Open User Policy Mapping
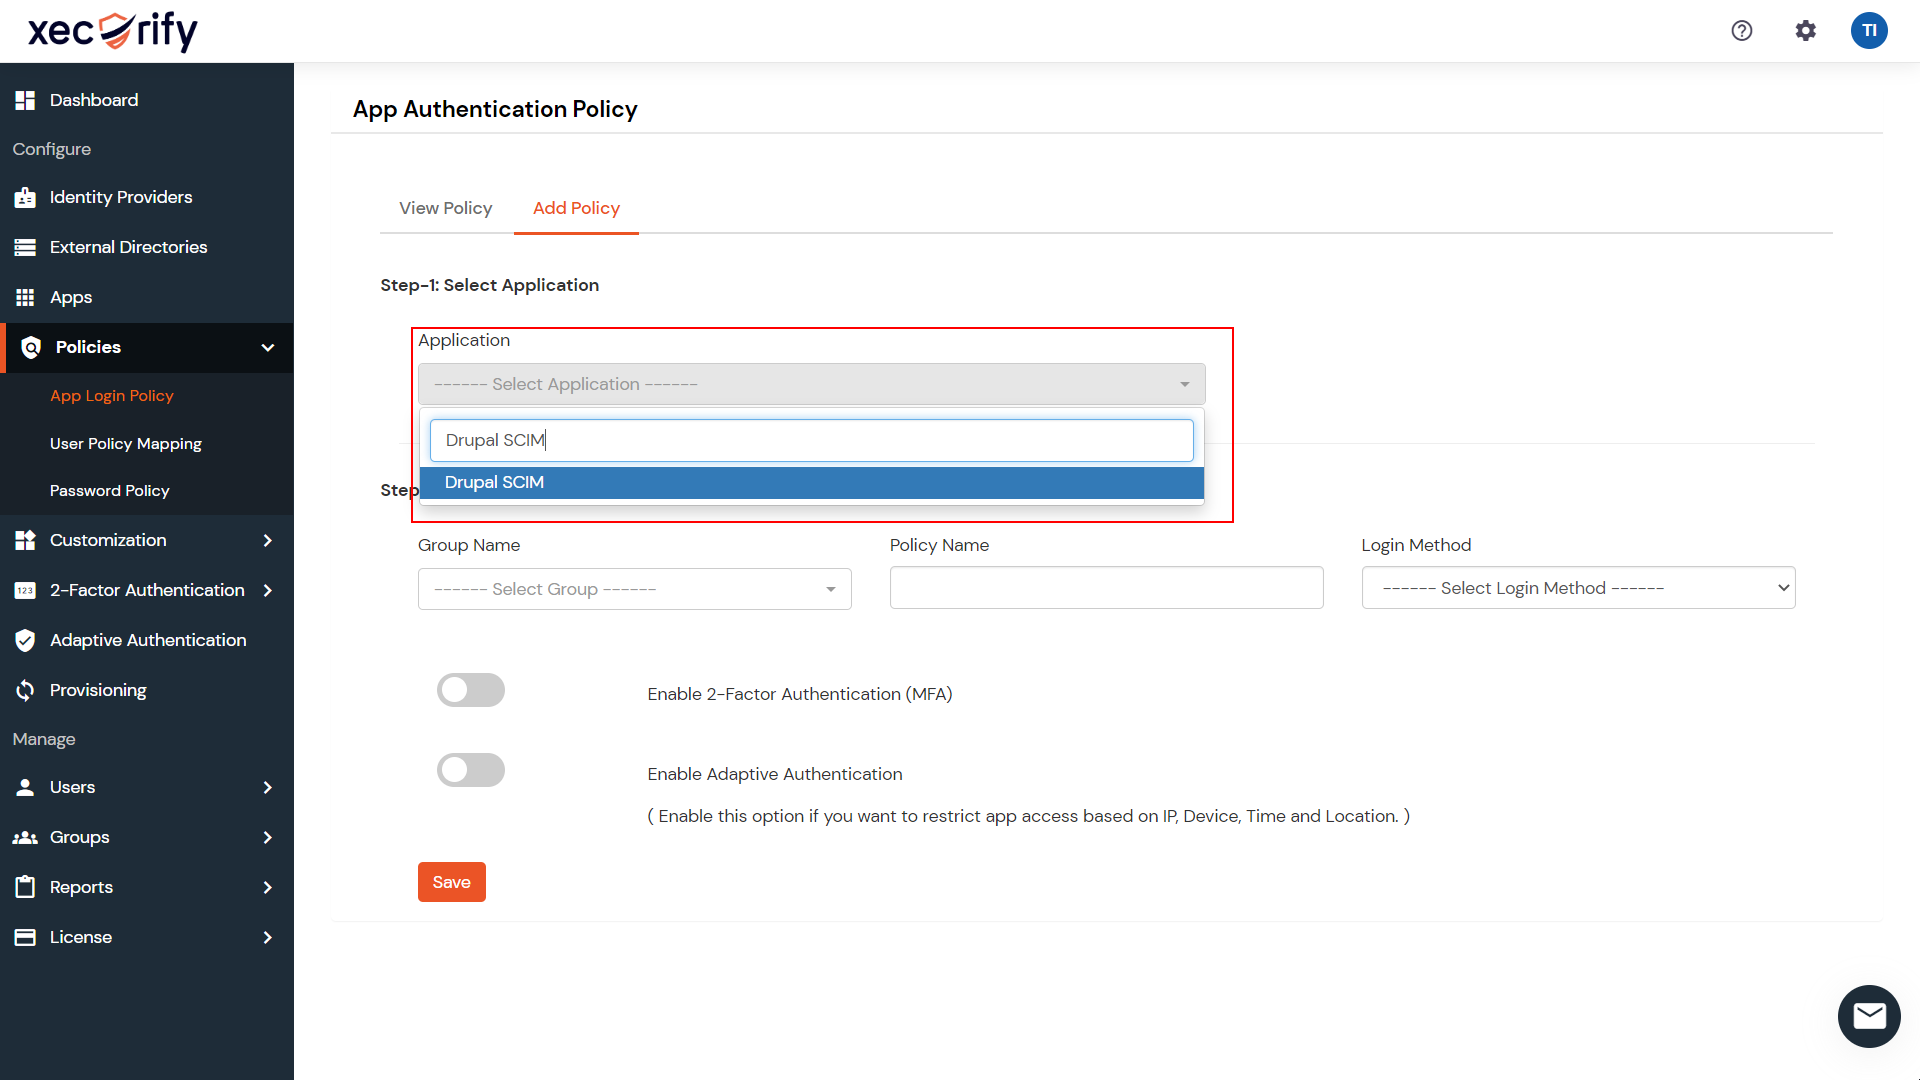This screenshot has height=1080, width=1920. click(126, 443)
